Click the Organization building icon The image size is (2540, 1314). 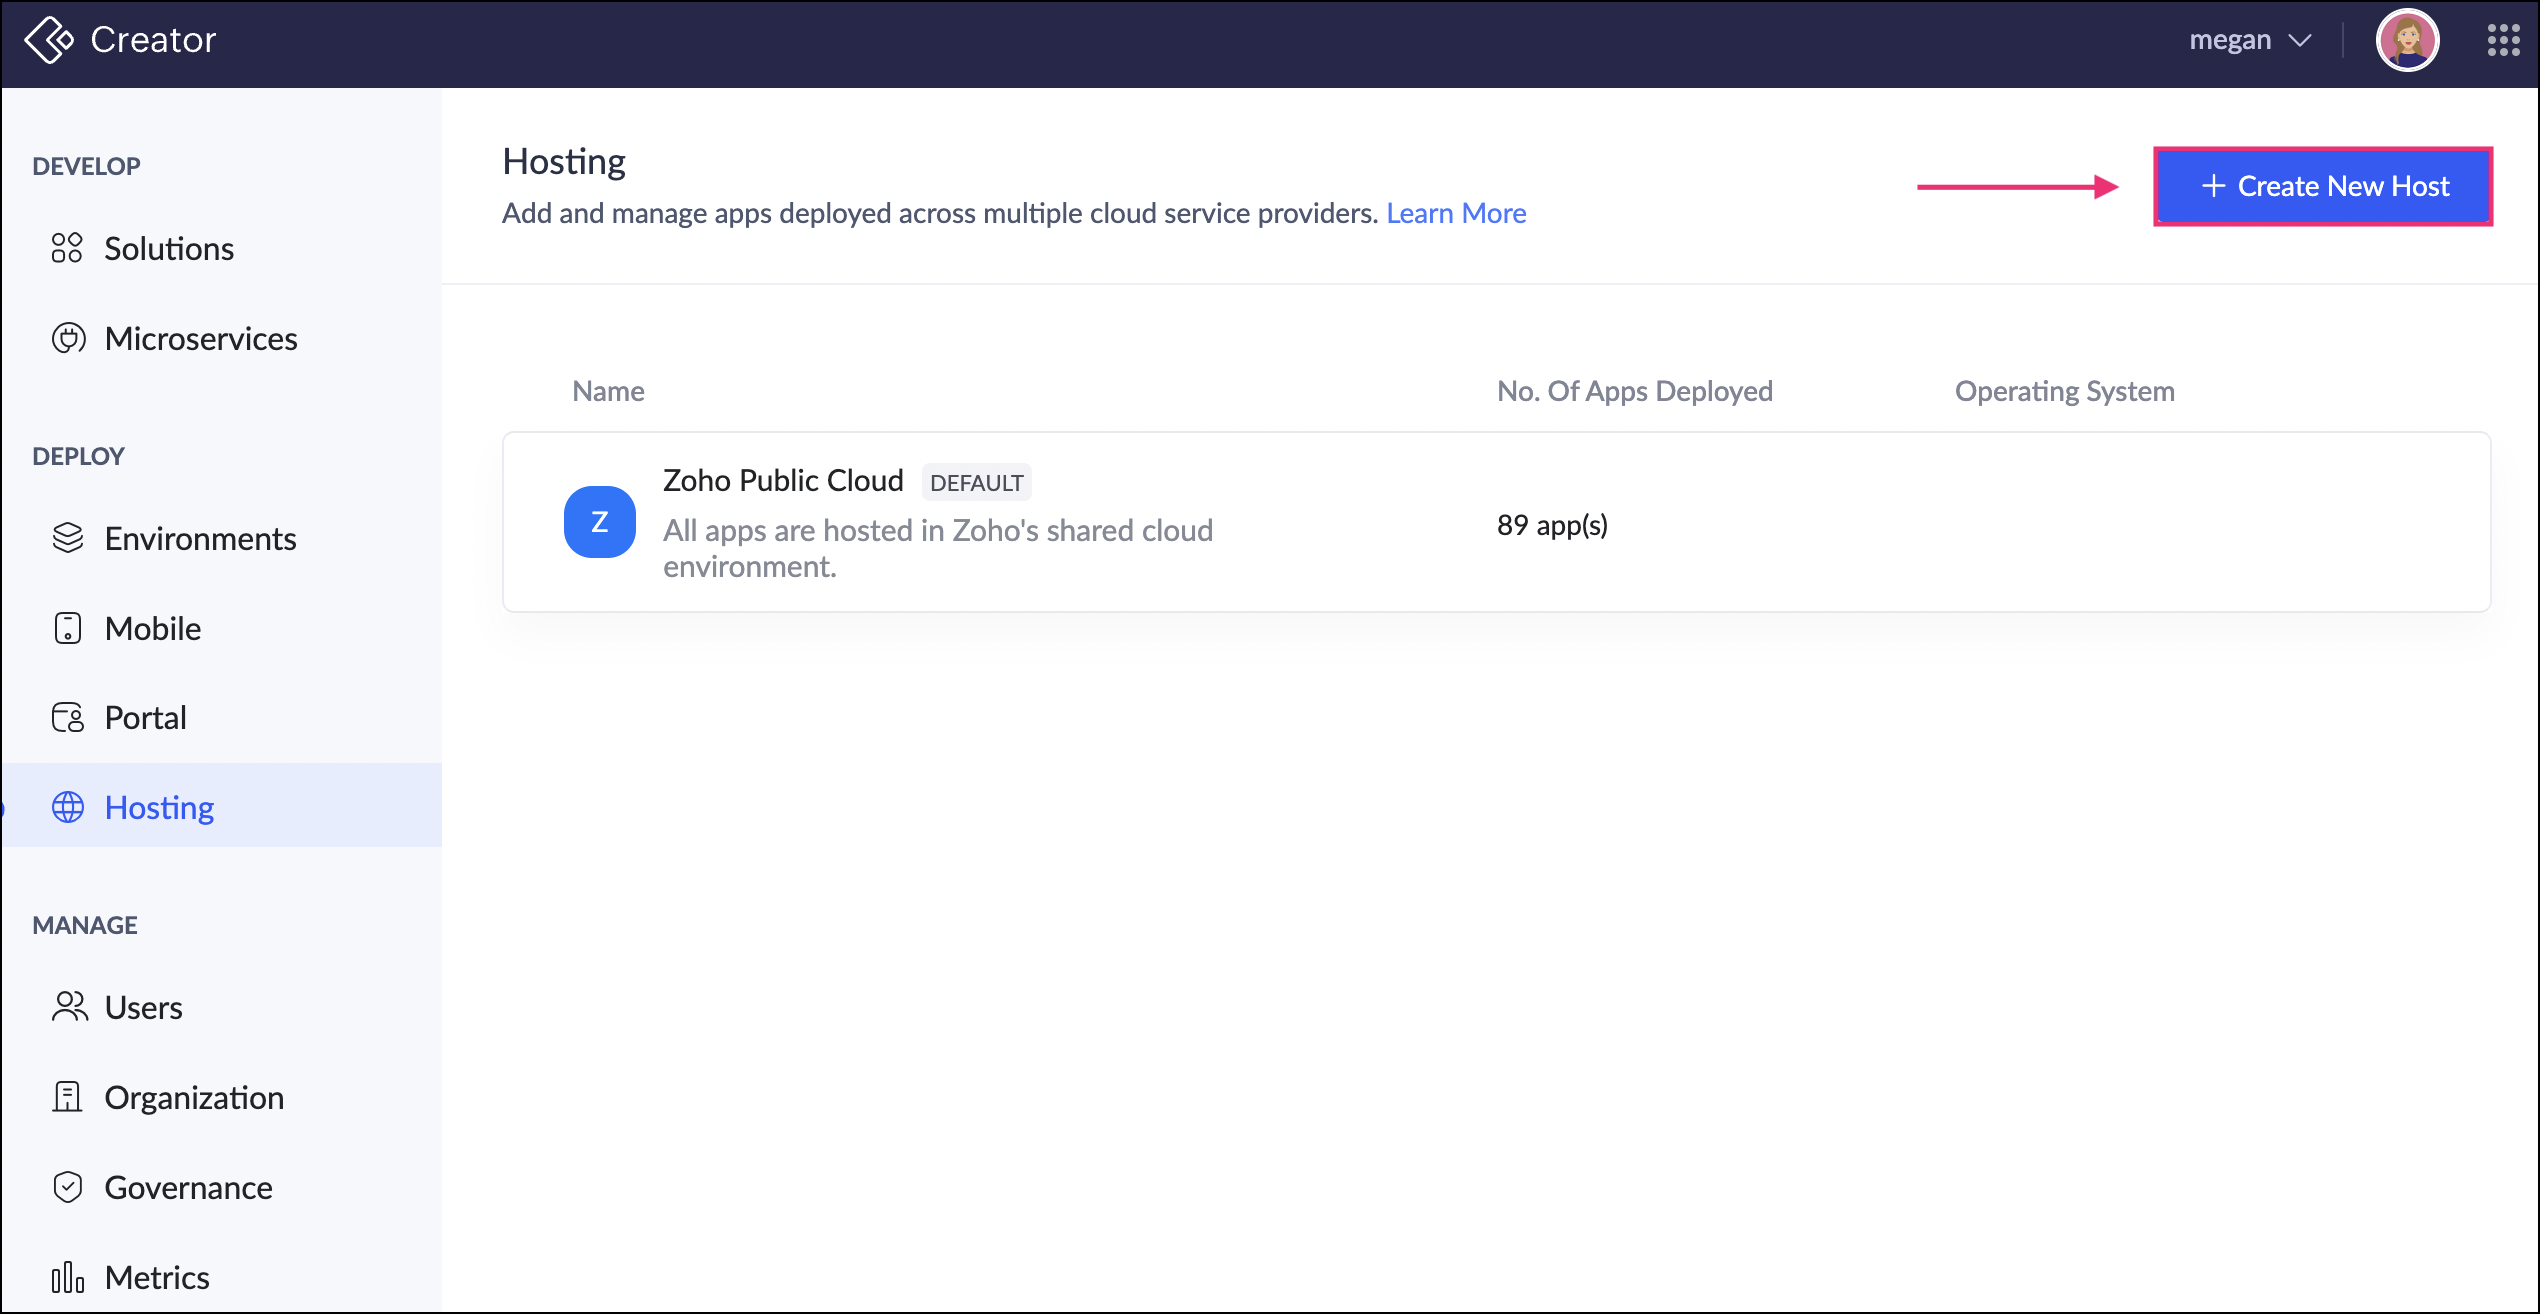point(67,1097)
